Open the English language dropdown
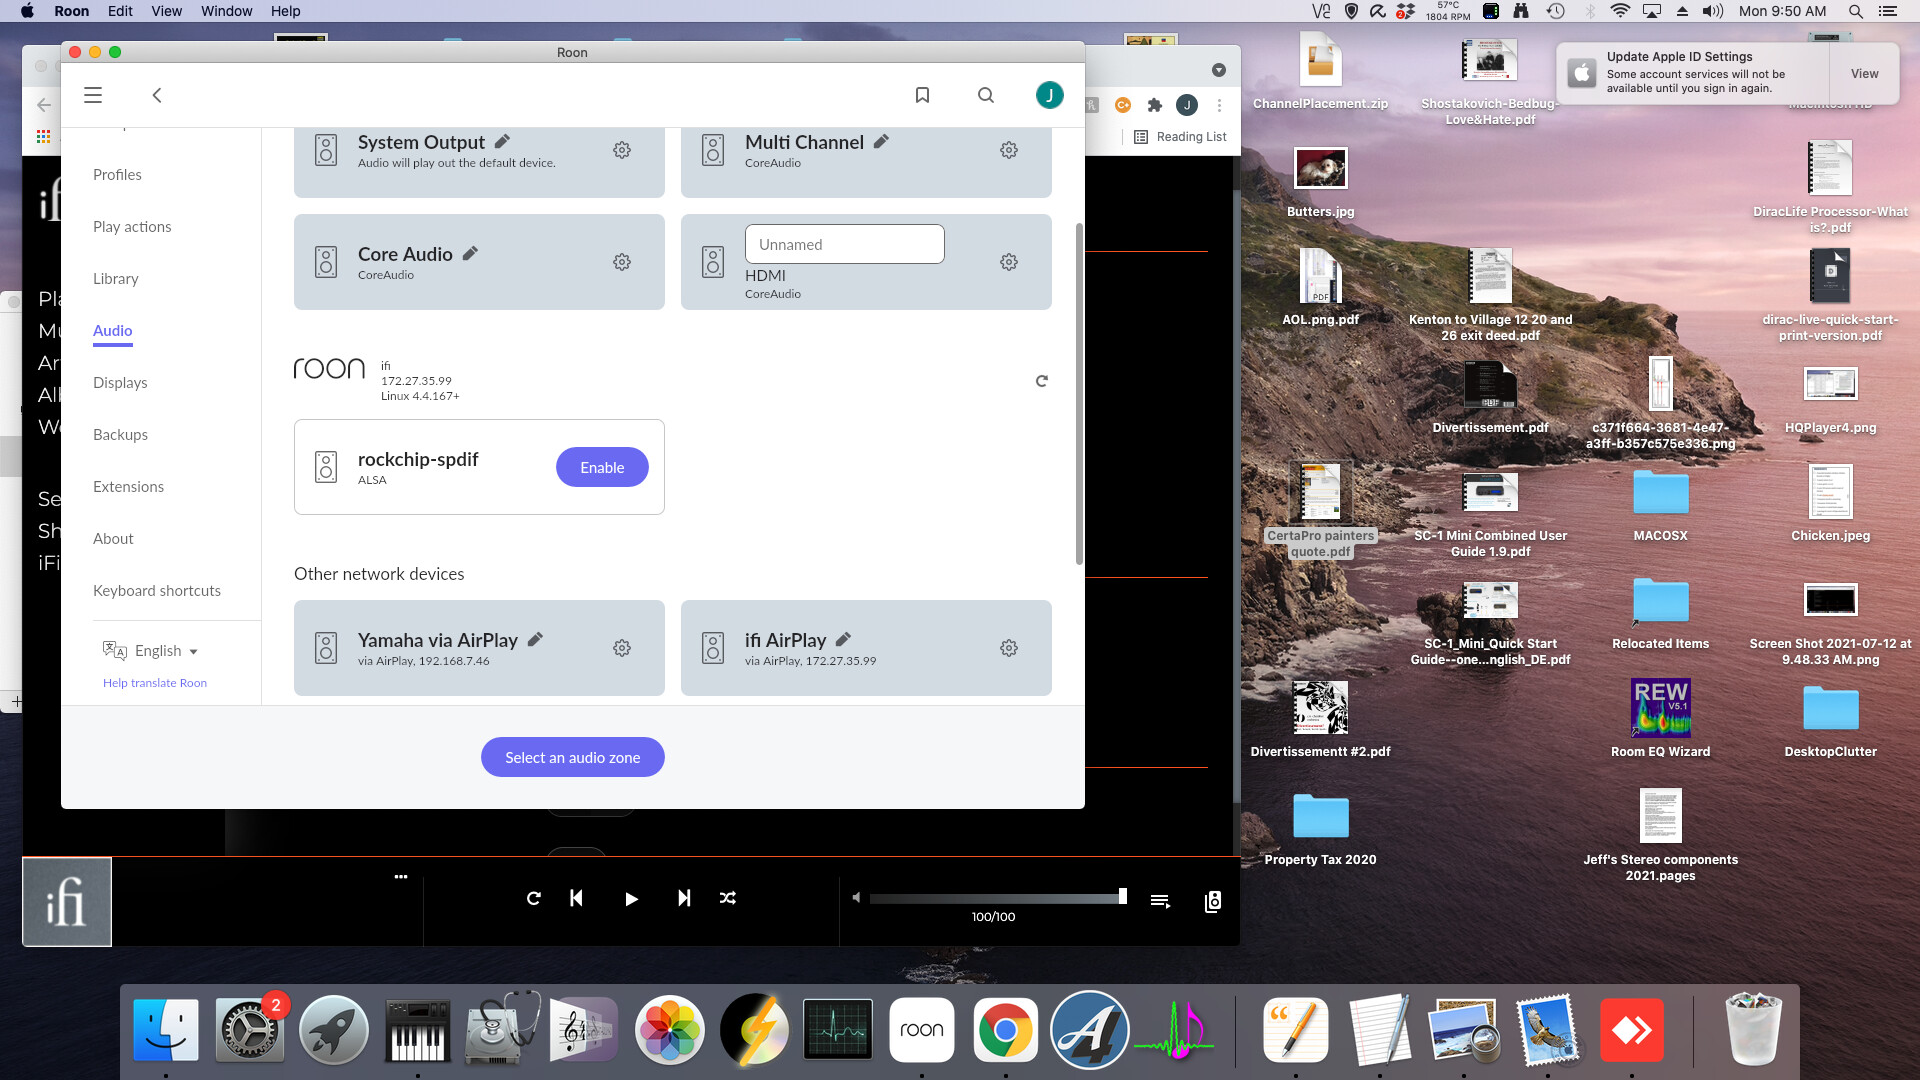1920x1080 pixels. 150,651
